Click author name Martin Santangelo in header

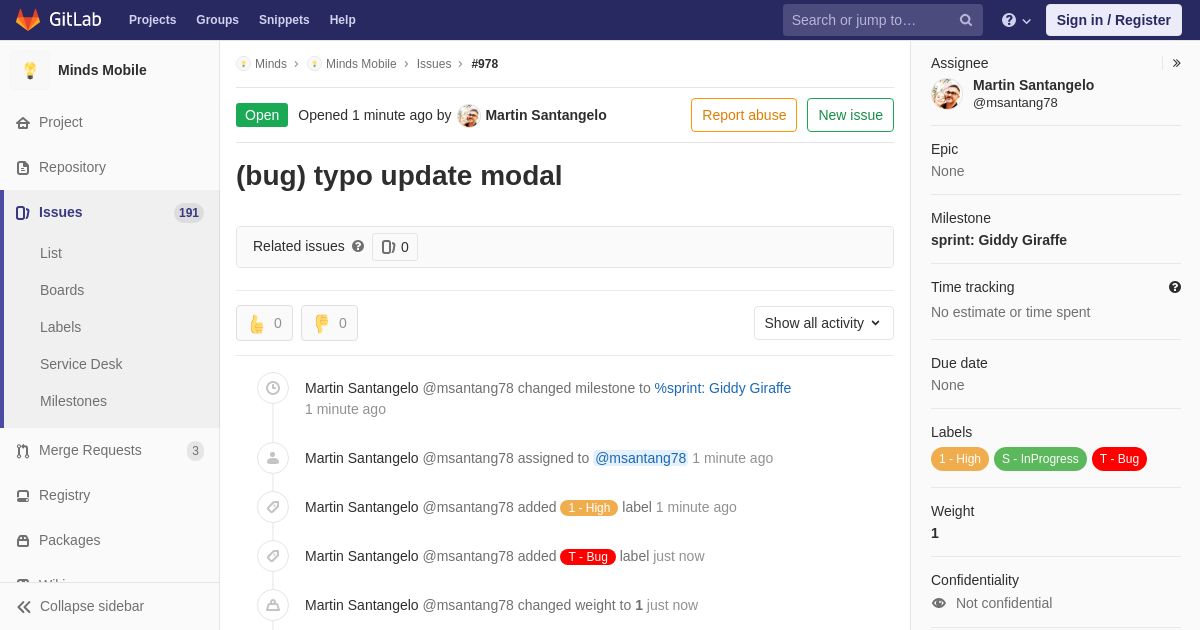[546, 115]
